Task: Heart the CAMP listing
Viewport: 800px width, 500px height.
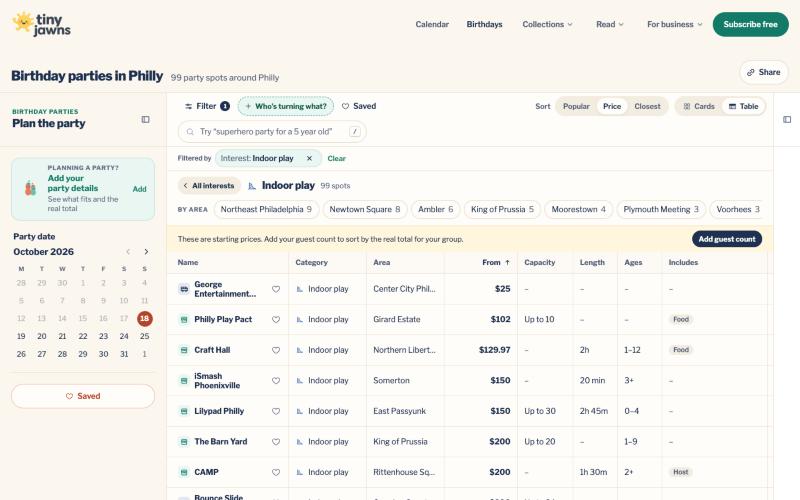Action: pos(276,472)
